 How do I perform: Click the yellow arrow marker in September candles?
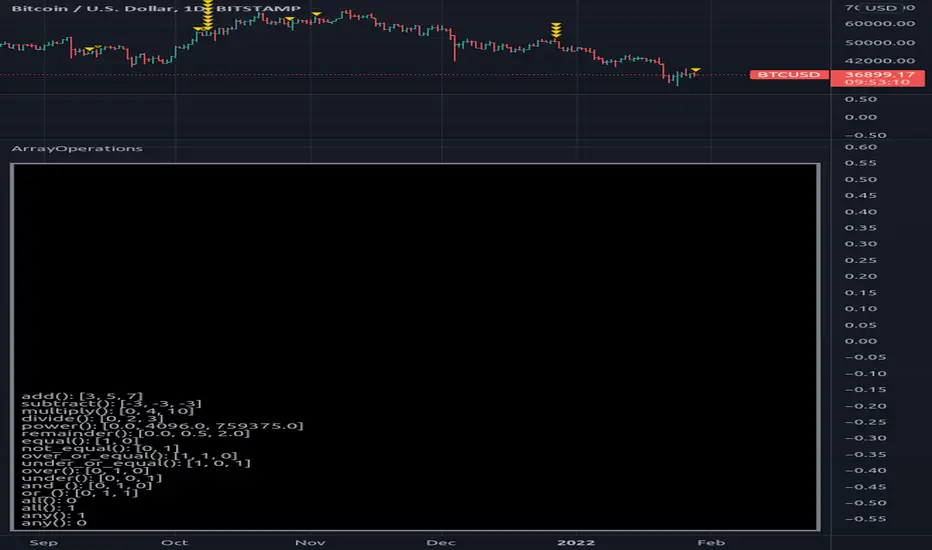90,49
